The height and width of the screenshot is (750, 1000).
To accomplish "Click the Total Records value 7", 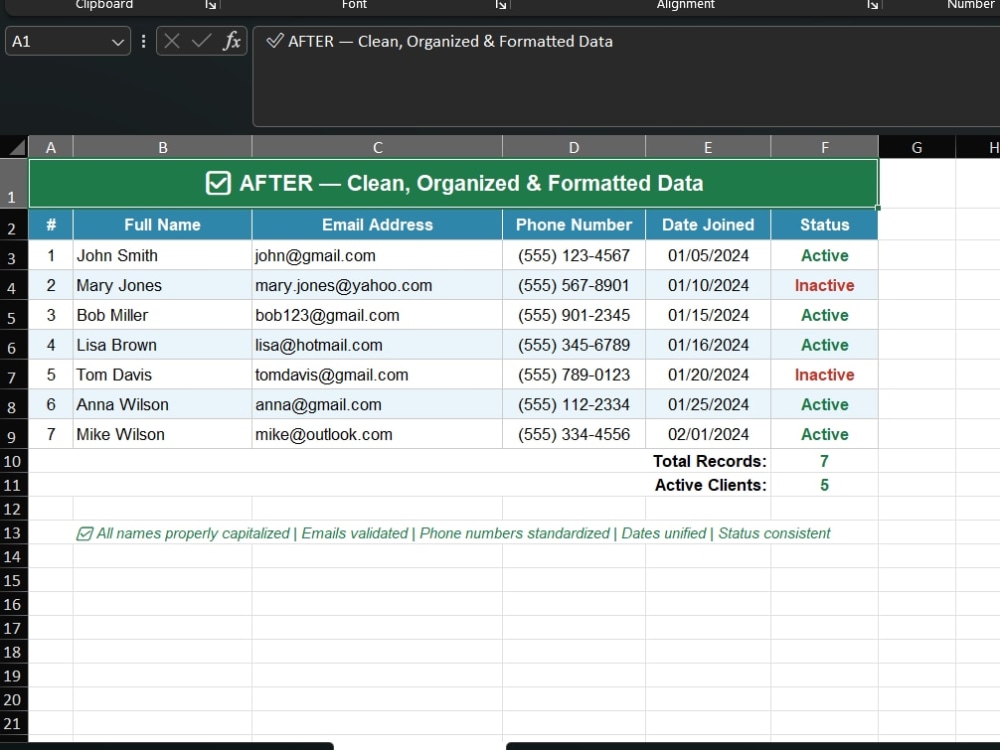I will pos(825,461).
